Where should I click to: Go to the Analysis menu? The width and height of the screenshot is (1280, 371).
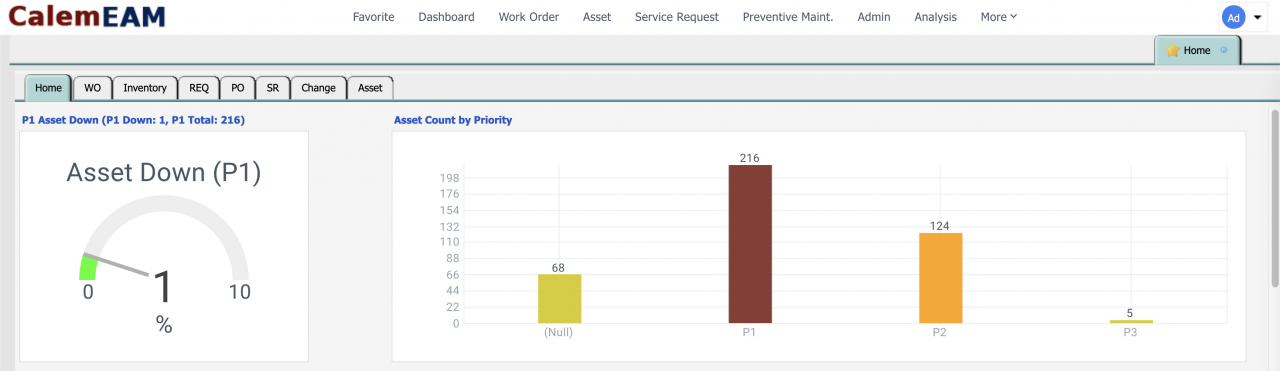click(x=935, y=17)
